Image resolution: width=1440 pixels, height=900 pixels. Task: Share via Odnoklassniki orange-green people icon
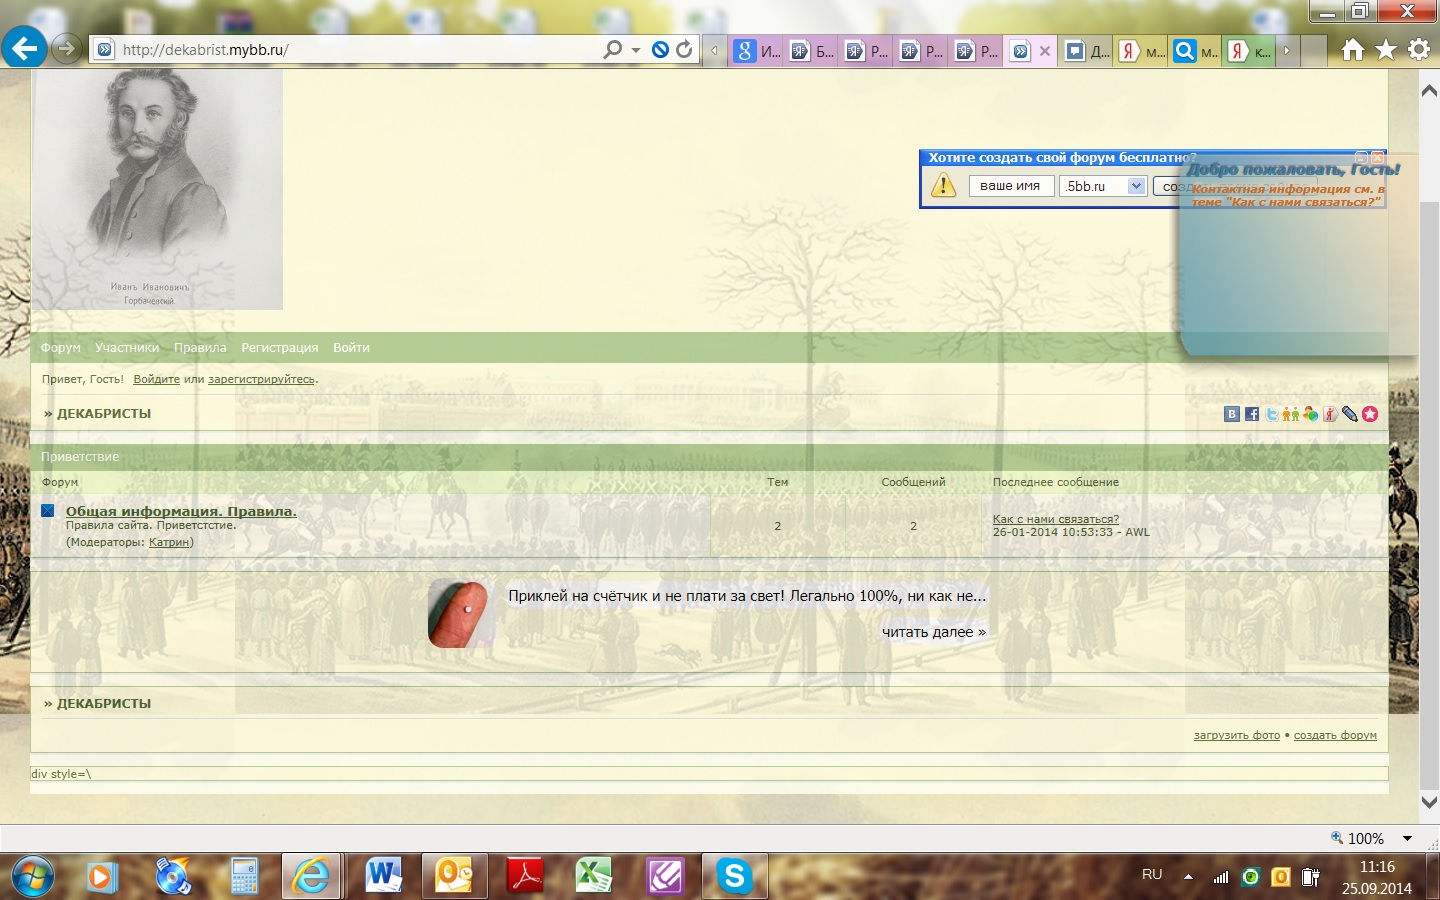click(x=1290, y=414)
